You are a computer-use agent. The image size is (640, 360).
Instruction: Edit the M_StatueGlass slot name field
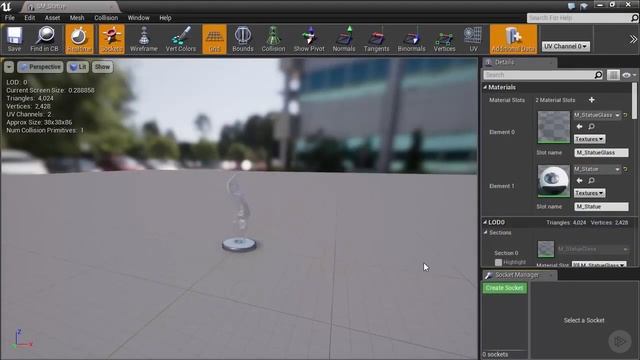click(x=601, y=153)
